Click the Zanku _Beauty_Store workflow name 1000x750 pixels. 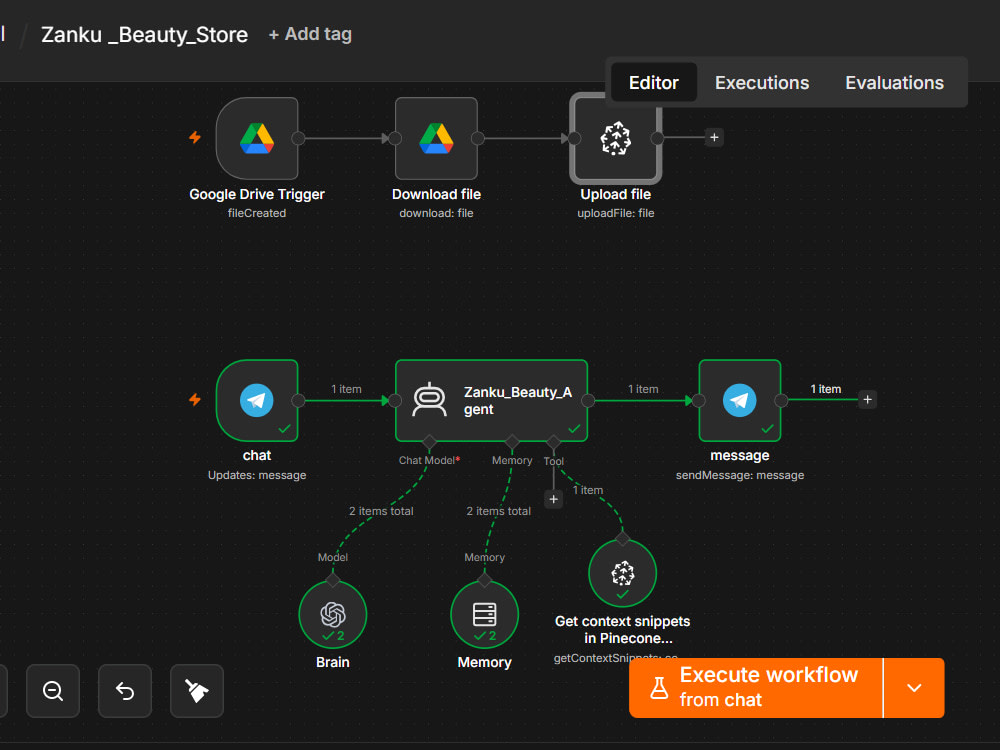pos(145,34)
